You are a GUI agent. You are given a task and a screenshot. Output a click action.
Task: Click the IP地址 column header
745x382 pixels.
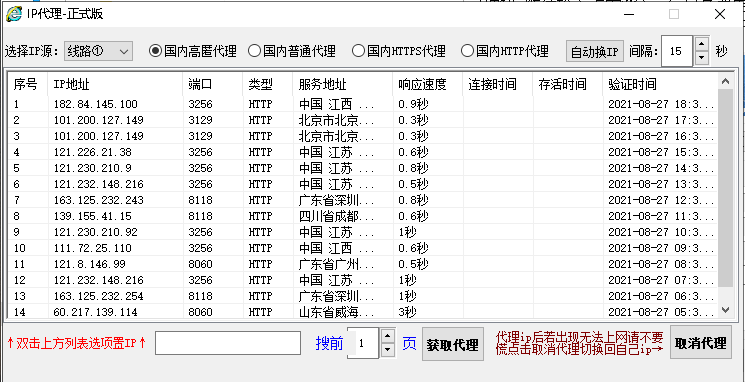tap(115, 85)
